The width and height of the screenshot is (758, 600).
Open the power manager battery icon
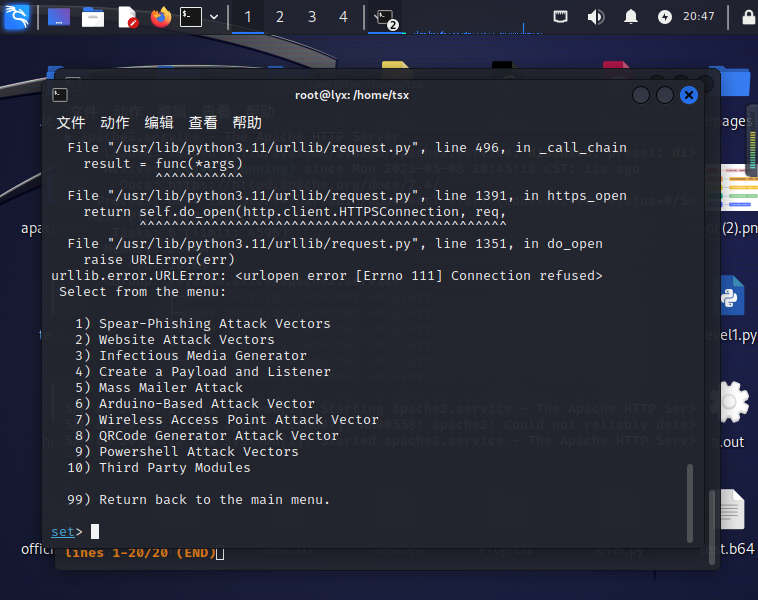[x=665, y=17]
